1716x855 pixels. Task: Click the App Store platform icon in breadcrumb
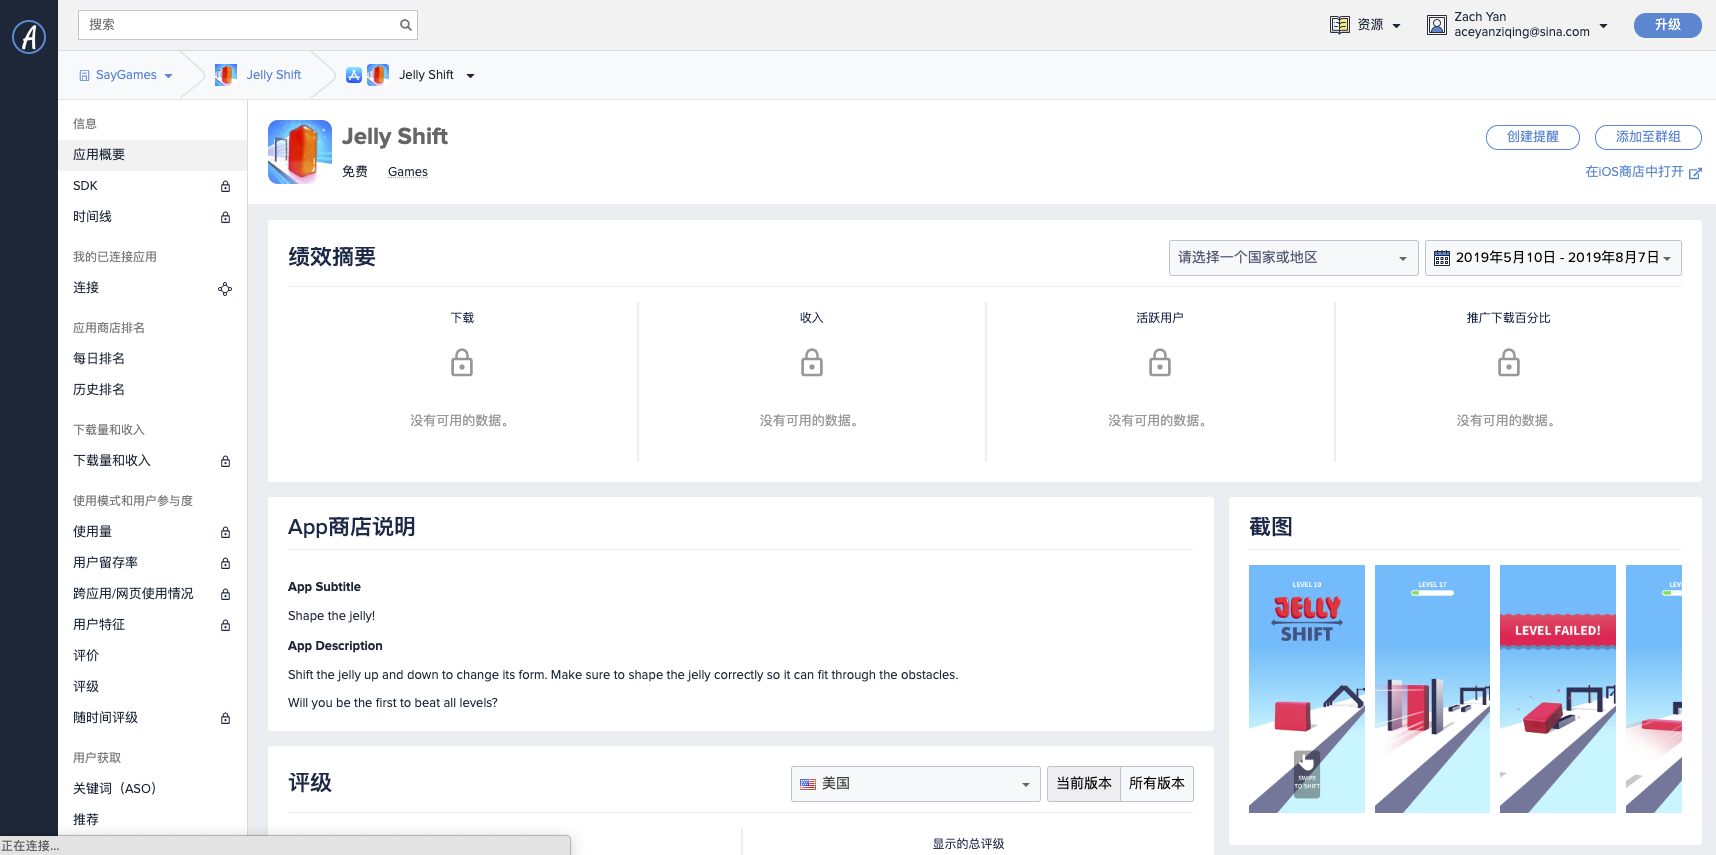pos(353,75)
